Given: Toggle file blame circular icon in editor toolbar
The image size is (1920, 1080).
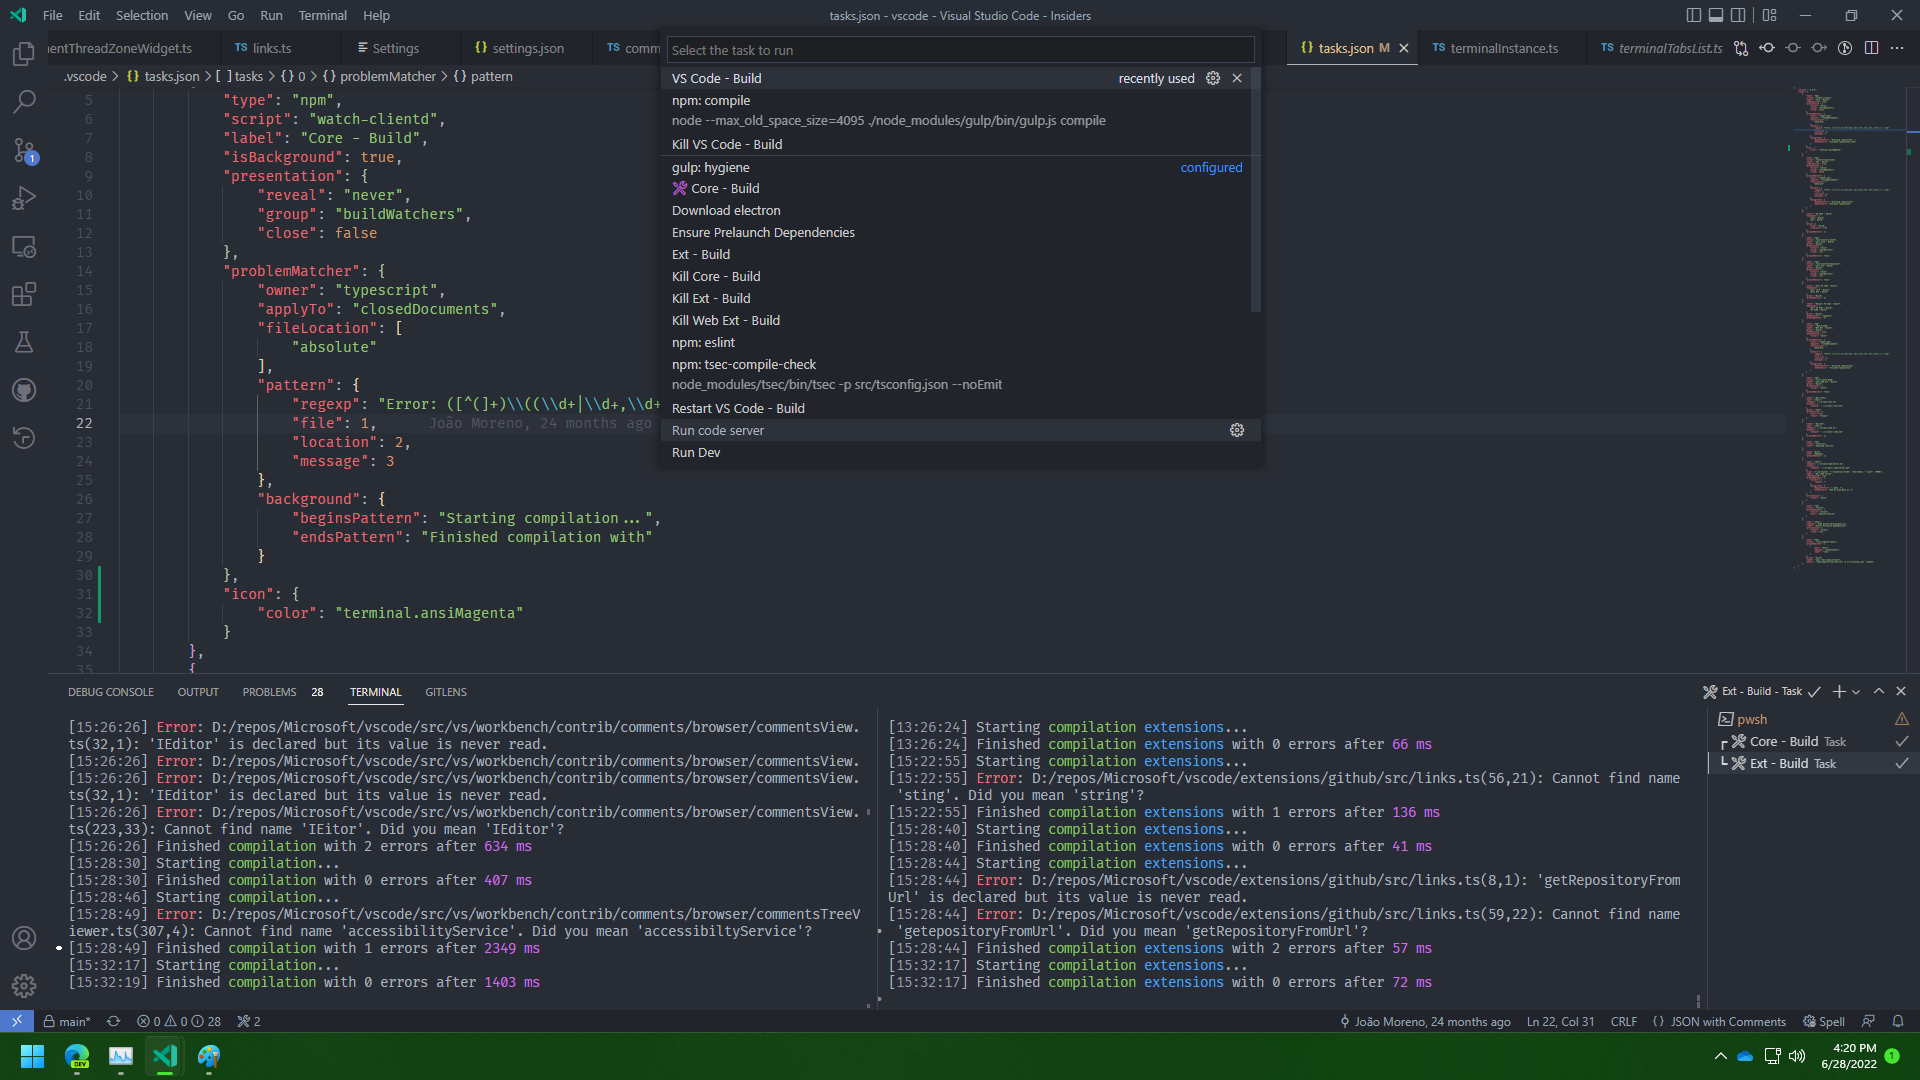Looking at the screenshot, I should [1845, 48].
